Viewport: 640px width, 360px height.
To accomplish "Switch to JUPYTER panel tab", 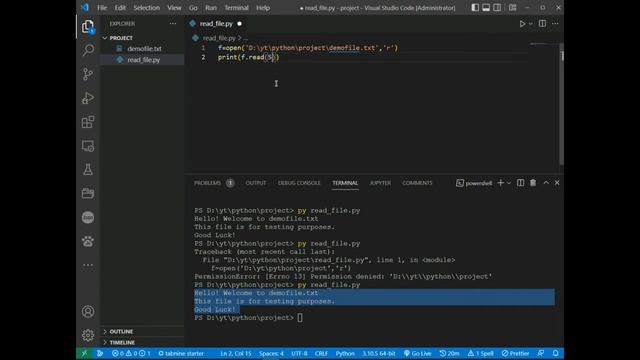I will (x=380, y=183).
